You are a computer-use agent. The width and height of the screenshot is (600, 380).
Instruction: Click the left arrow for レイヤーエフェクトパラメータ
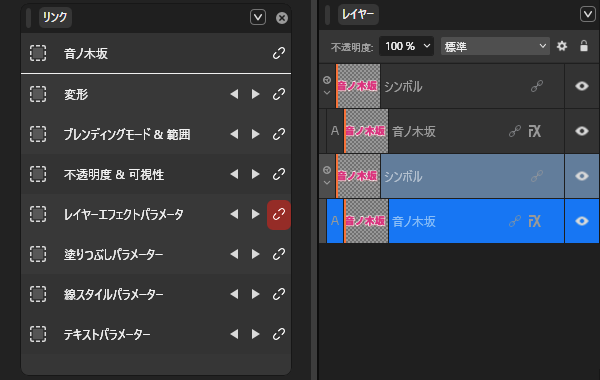[234, 214]
